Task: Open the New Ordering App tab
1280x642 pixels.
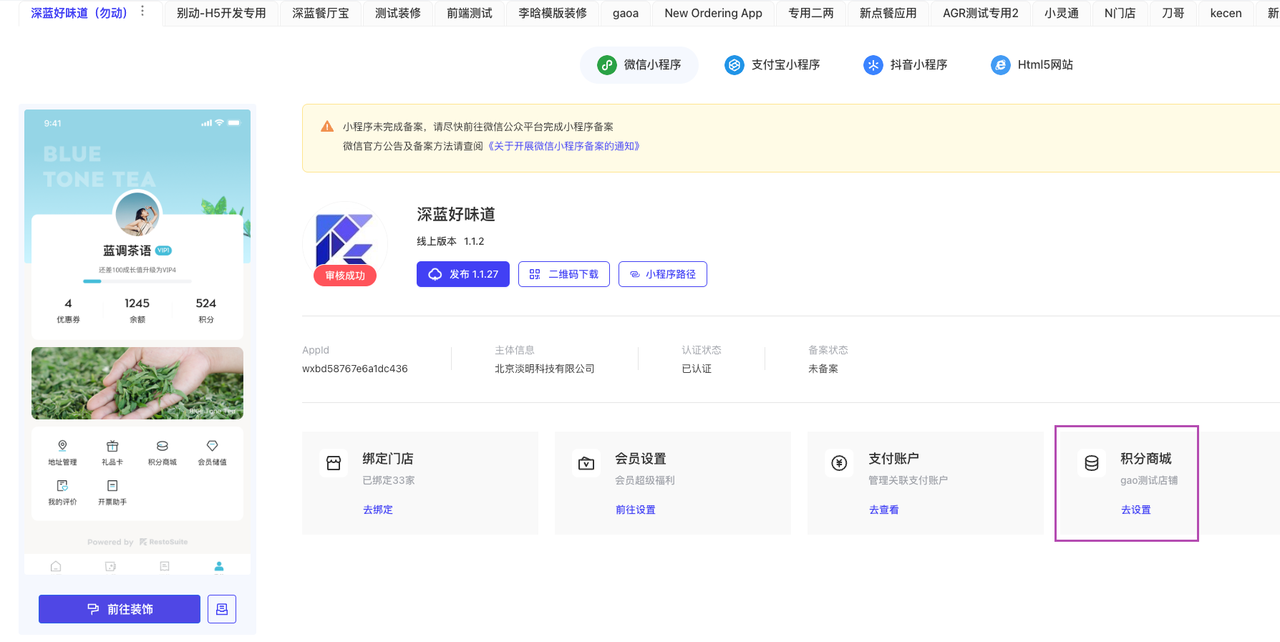Action: [713, 13]
